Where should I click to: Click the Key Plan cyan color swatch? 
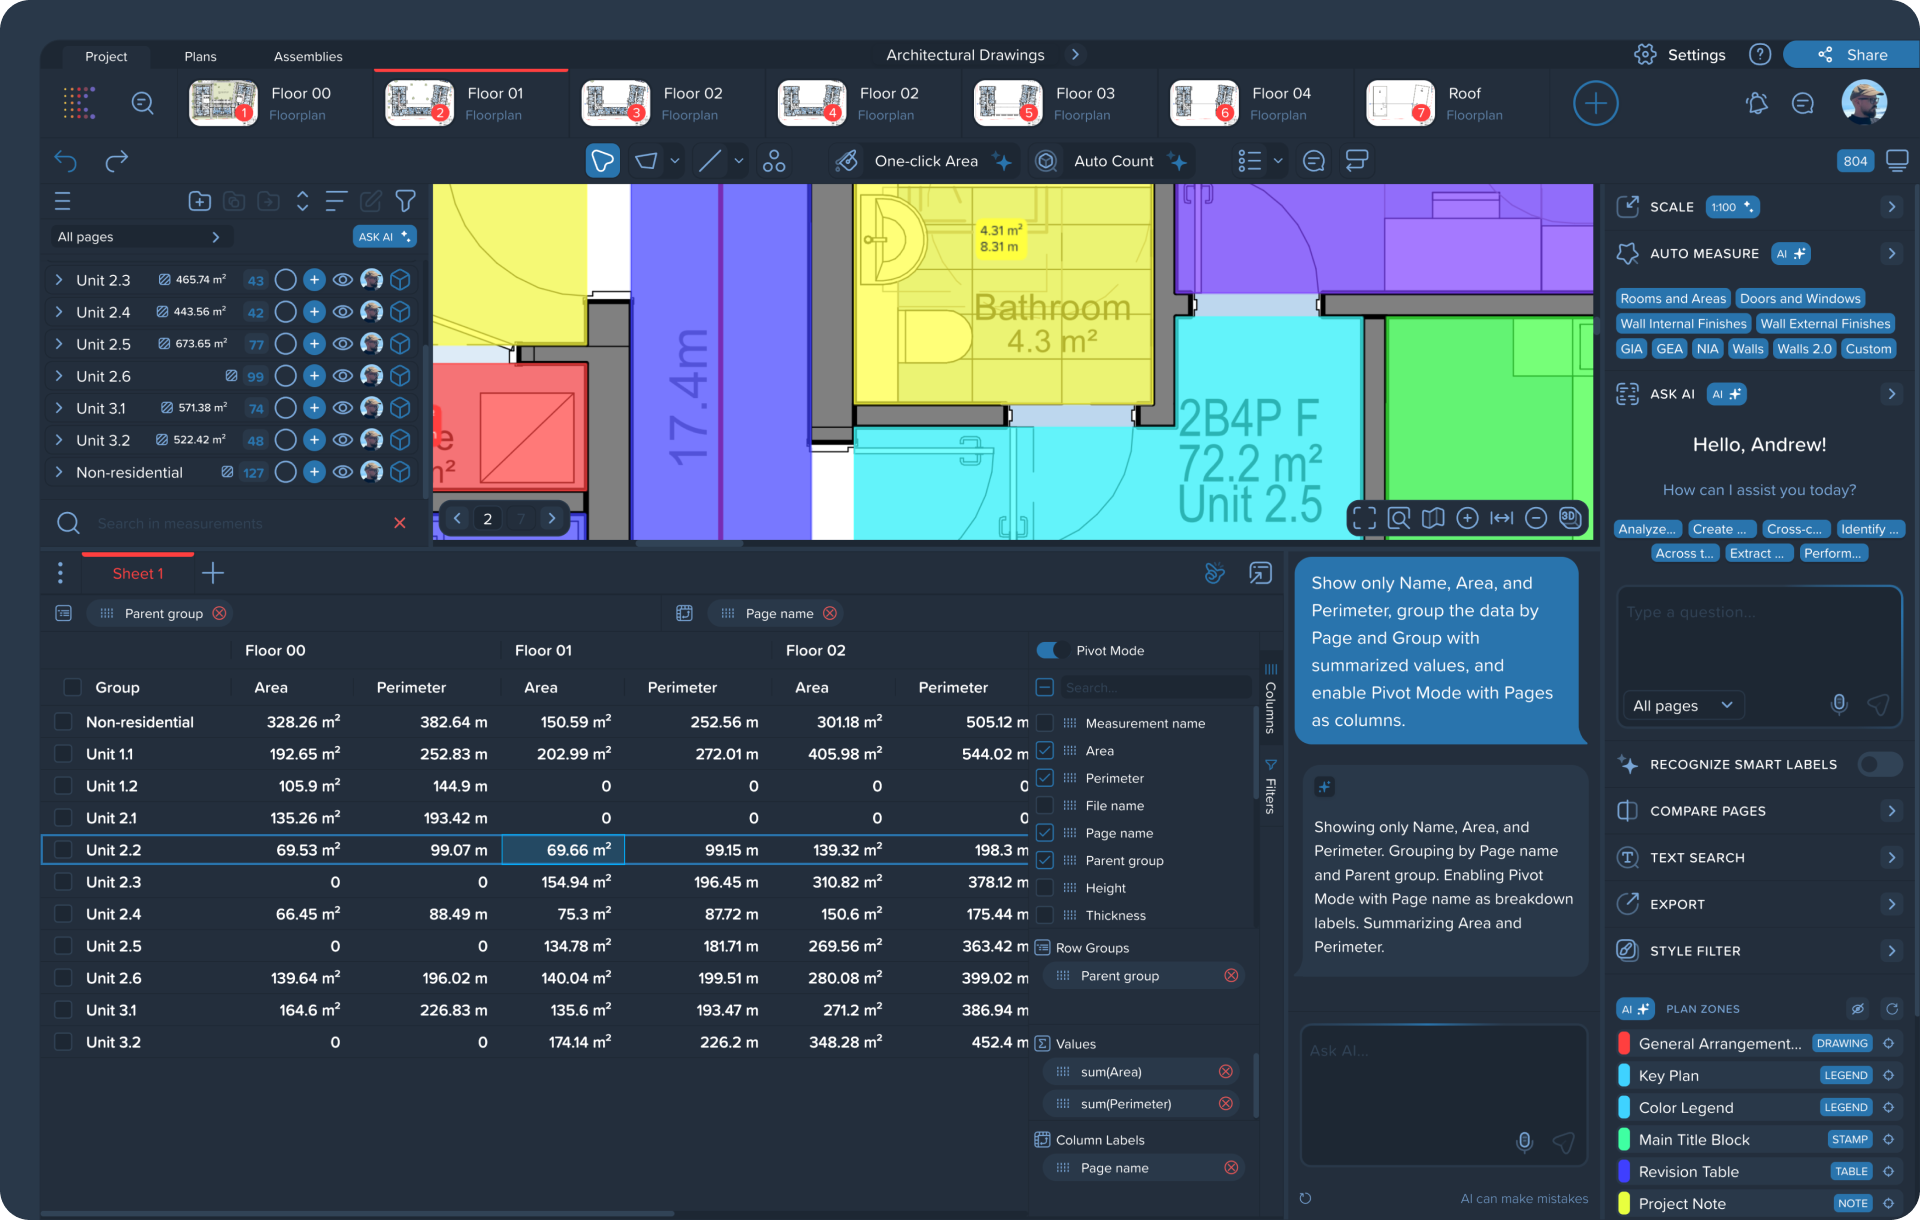pyautogui.click(x=1624, y=1076)
